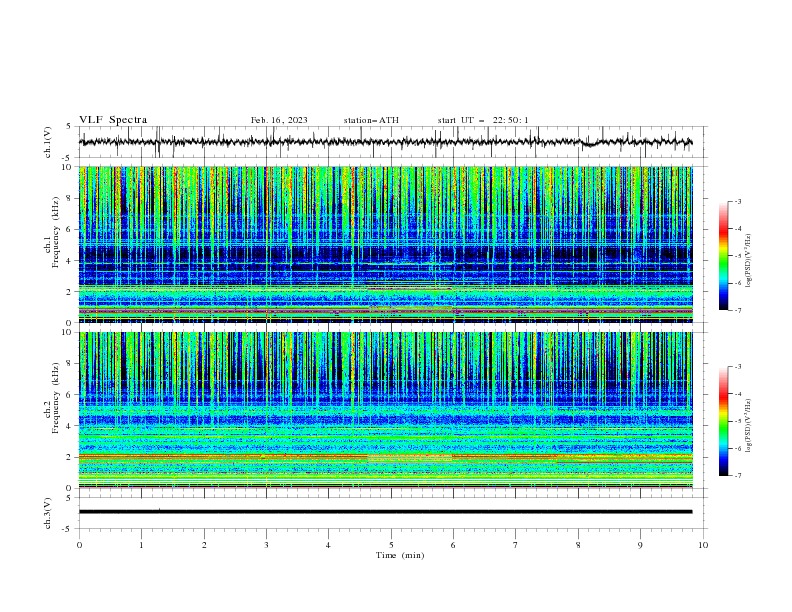
Task: Click time axis tick label "2"
Action: (204, 545)
